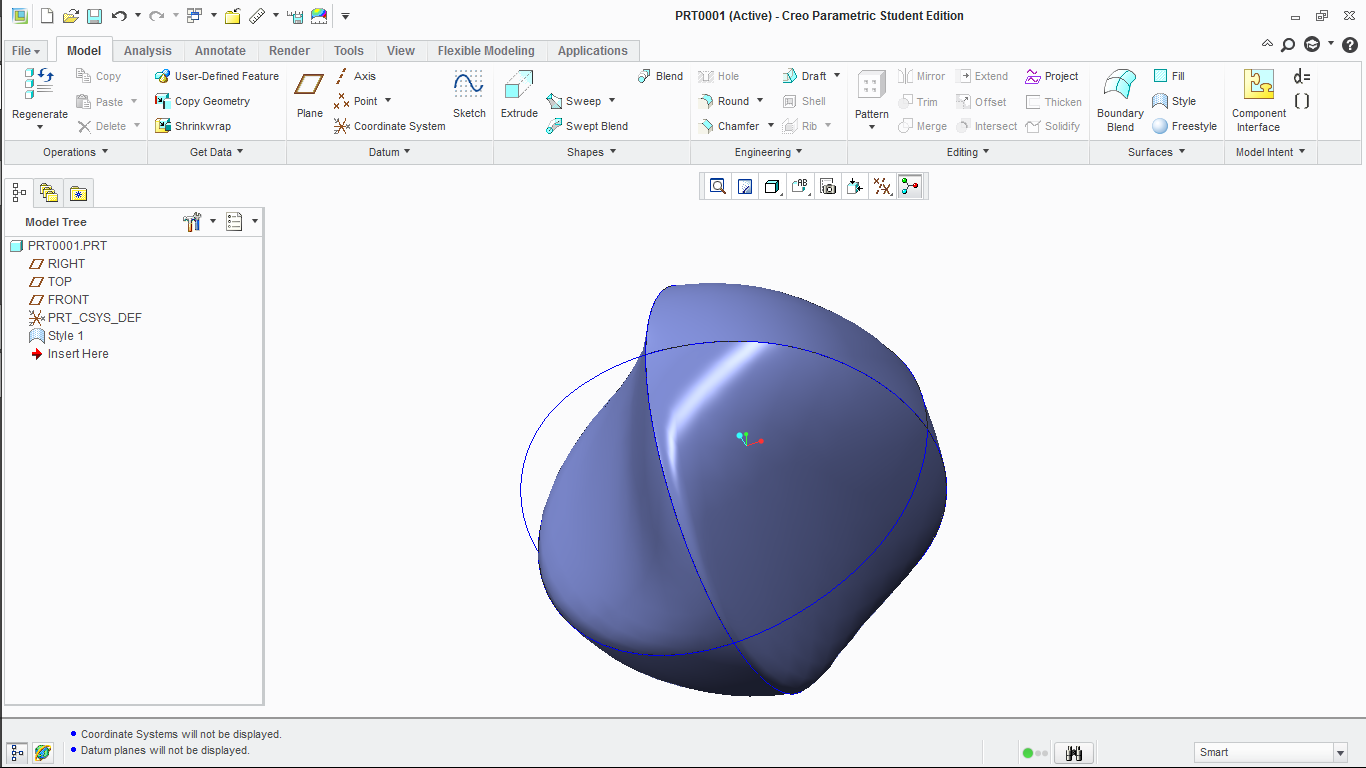Viewport: 1366px width, 768px height.
Task: Click the Shrinkwrap tool
Action: 193,126
